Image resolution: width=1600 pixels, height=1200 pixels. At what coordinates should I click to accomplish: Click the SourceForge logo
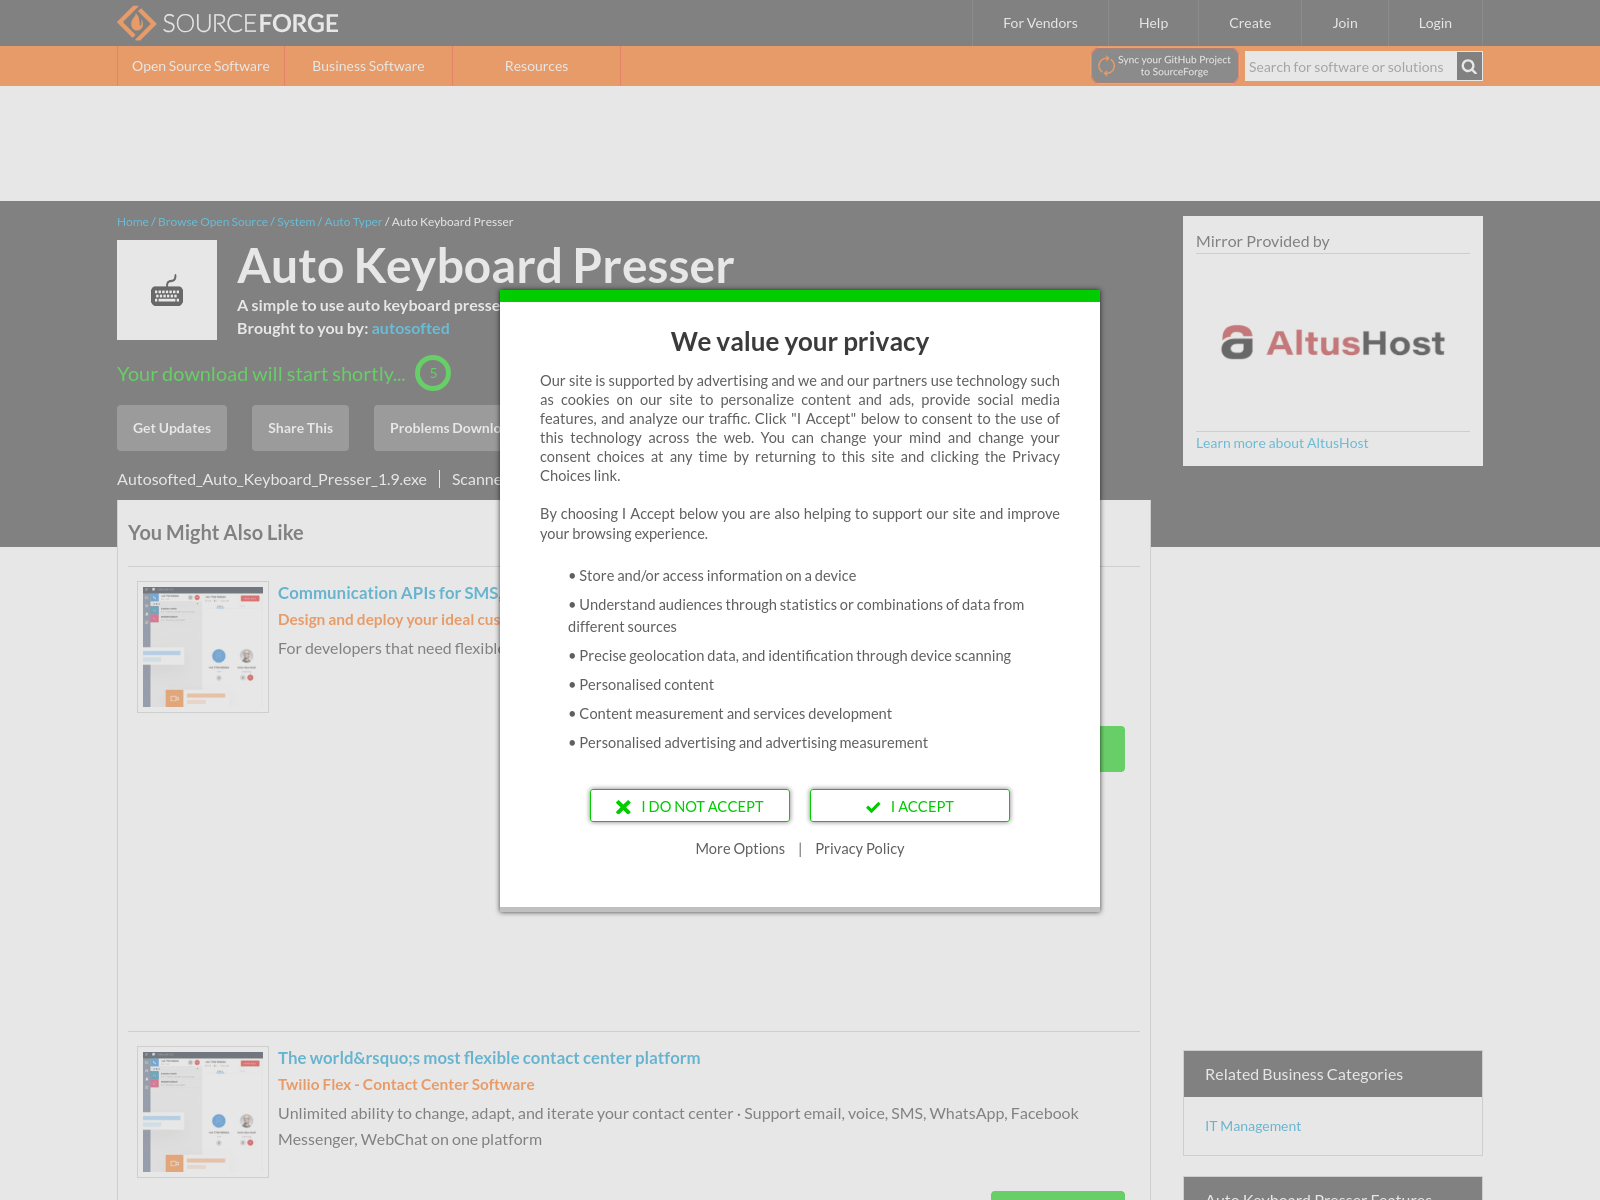tap(228, 23)
